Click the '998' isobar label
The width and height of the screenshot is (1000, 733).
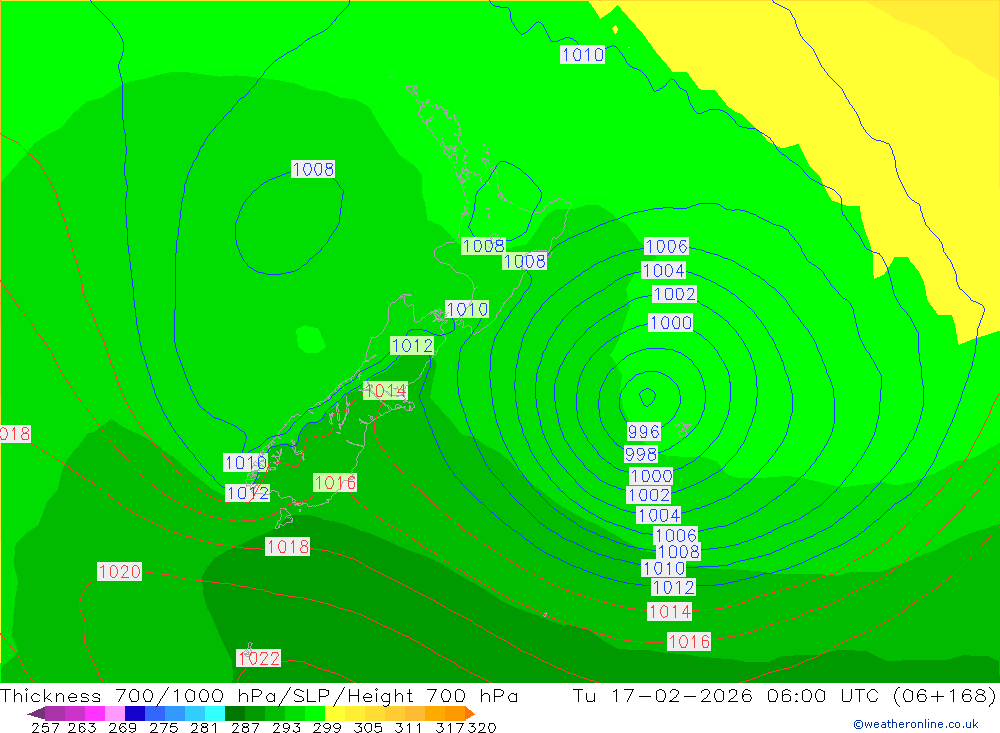coord(641,454)
